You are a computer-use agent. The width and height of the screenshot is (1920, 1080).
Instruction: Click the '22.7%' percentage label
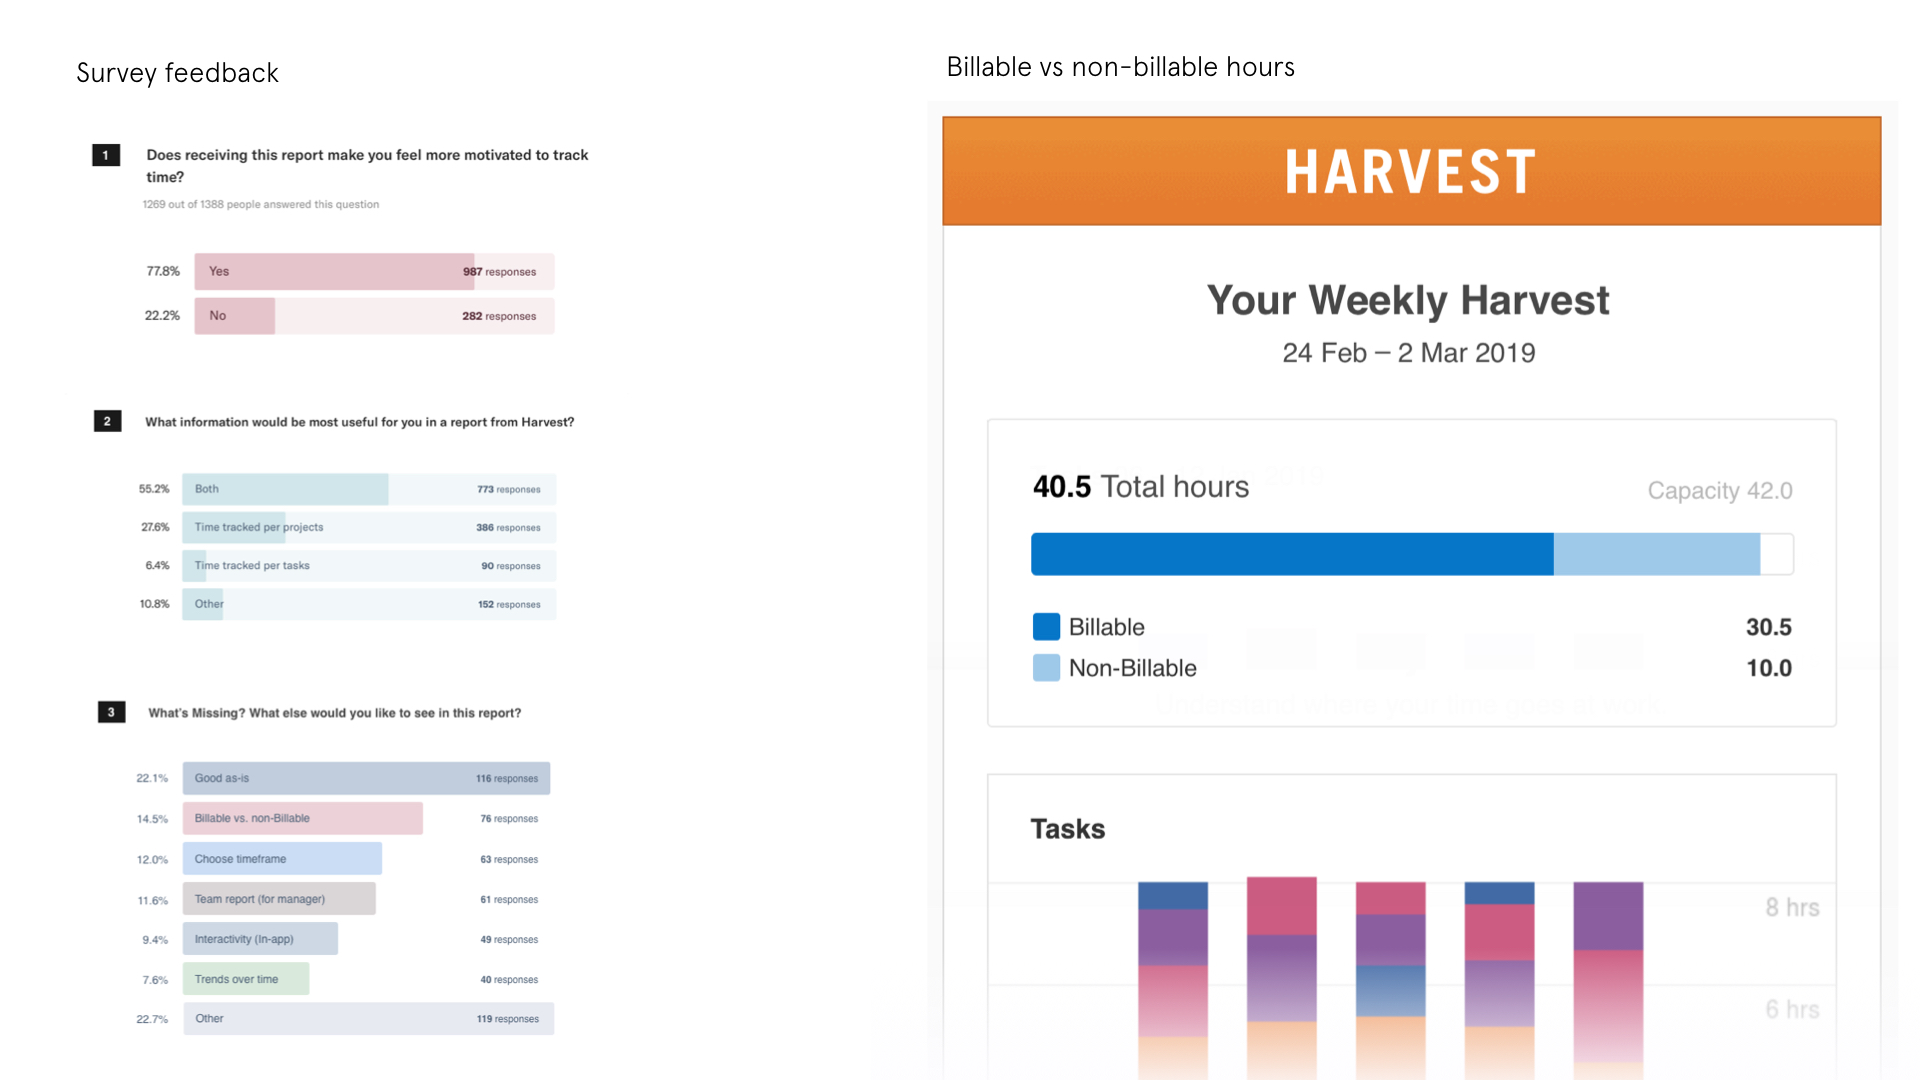point(152,1019)
